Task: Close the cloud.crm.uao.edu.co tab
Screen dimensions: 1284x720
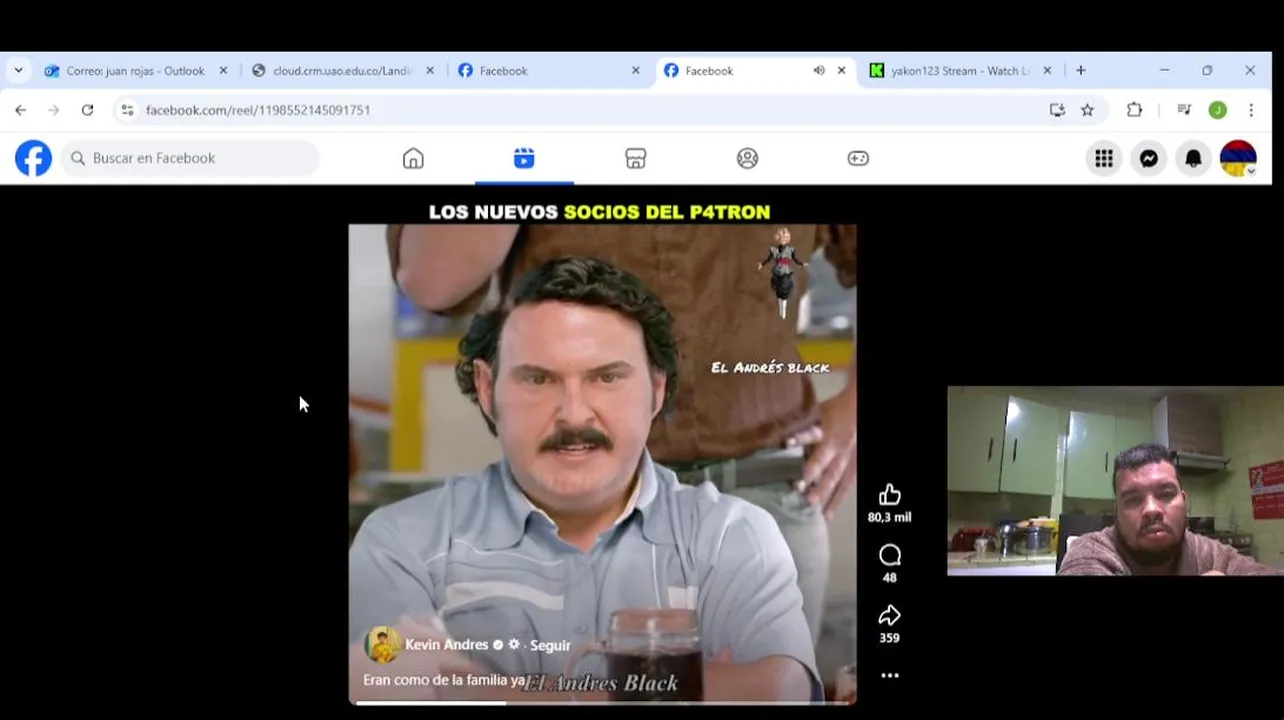Action: (430, 71)
